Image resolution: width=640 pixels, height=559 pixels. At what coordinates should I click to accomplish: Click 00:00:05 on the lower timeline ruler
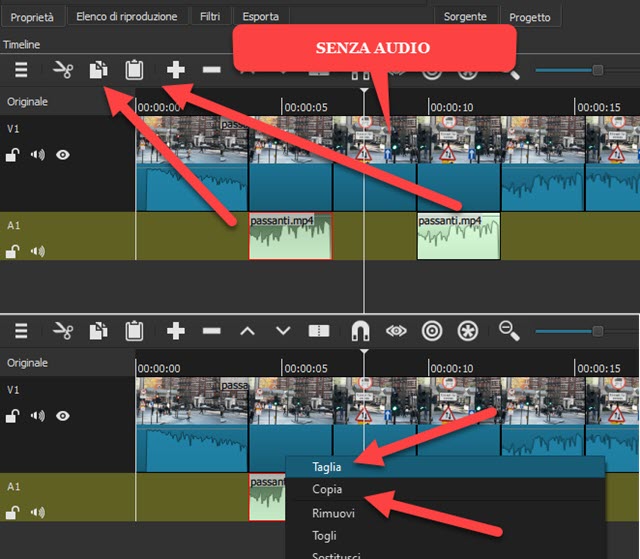[306, 368]
